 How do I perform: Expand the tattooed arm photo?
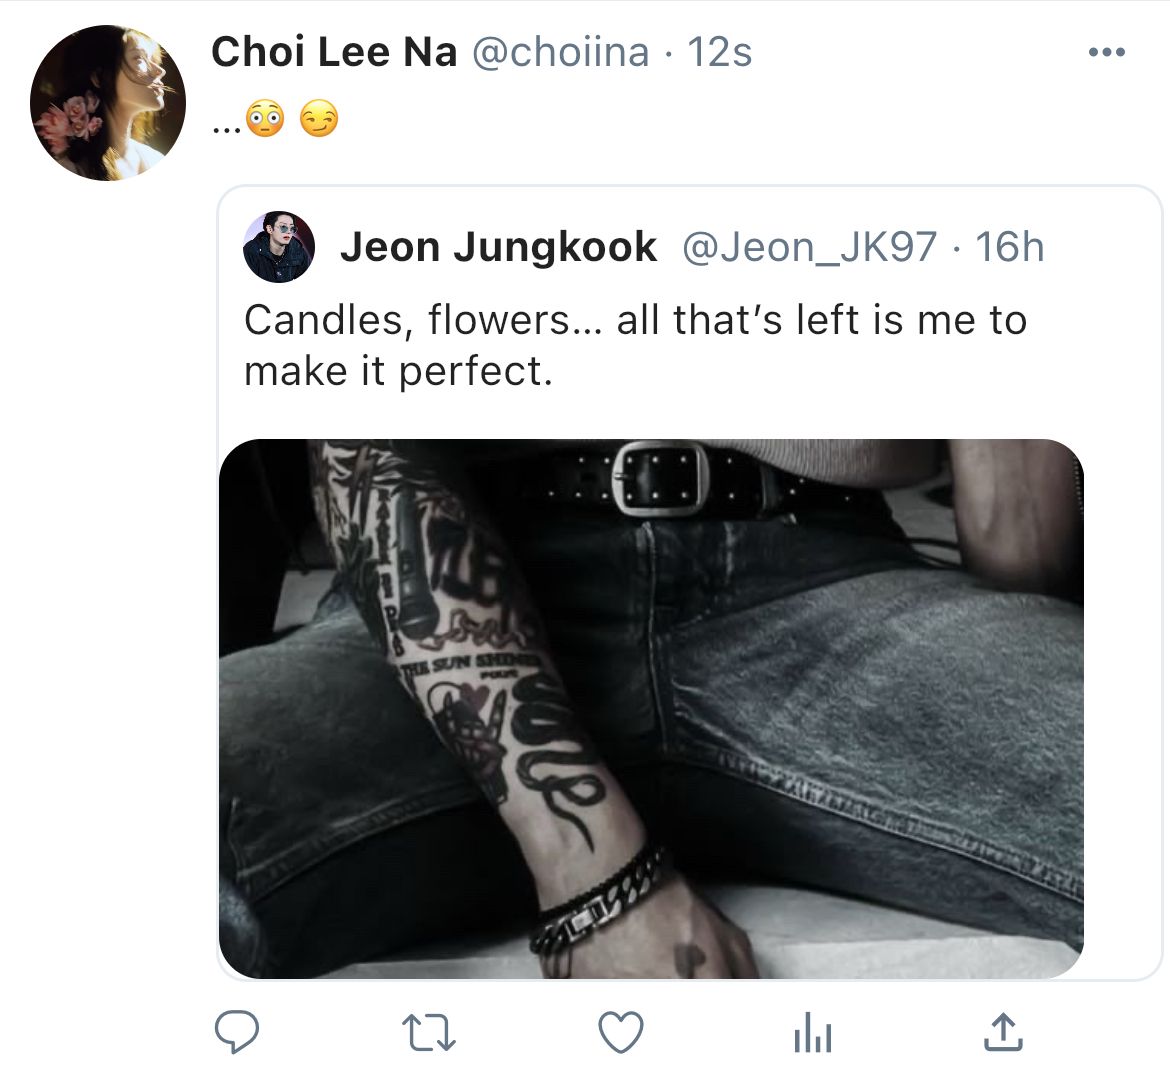[651, 708]
